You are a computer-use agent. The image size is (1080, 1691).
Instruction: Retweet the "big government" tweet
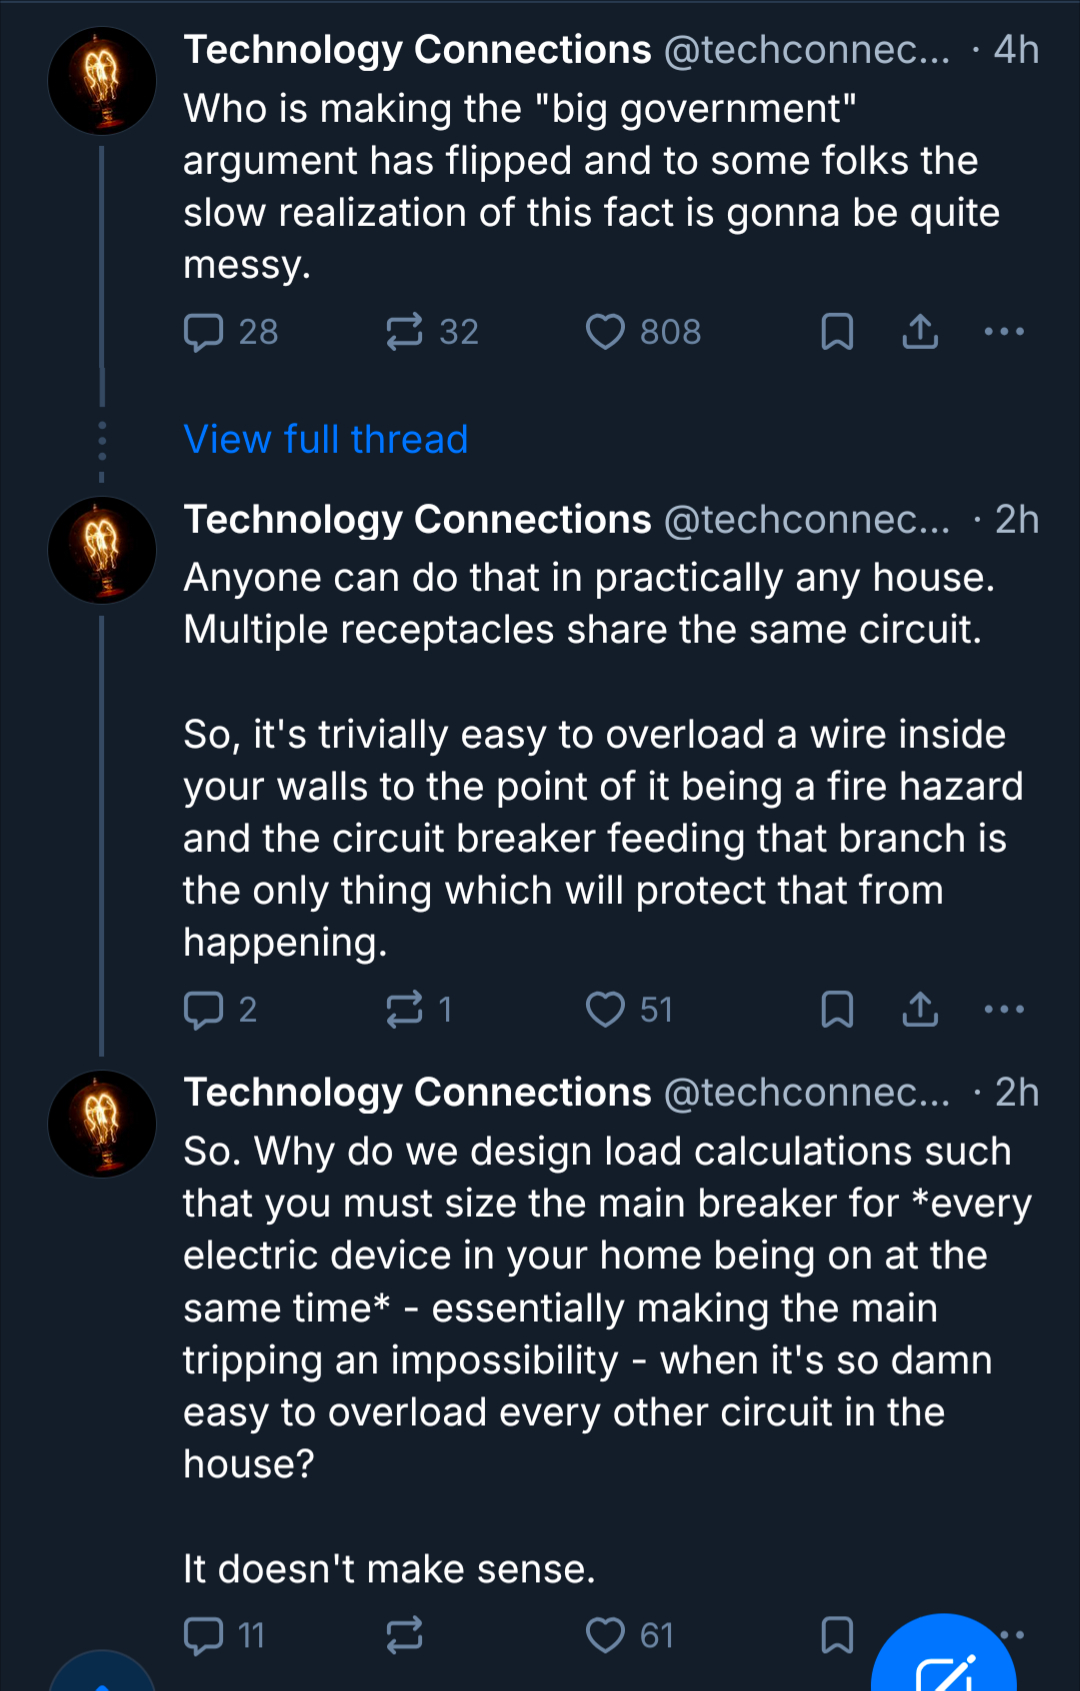405,332
